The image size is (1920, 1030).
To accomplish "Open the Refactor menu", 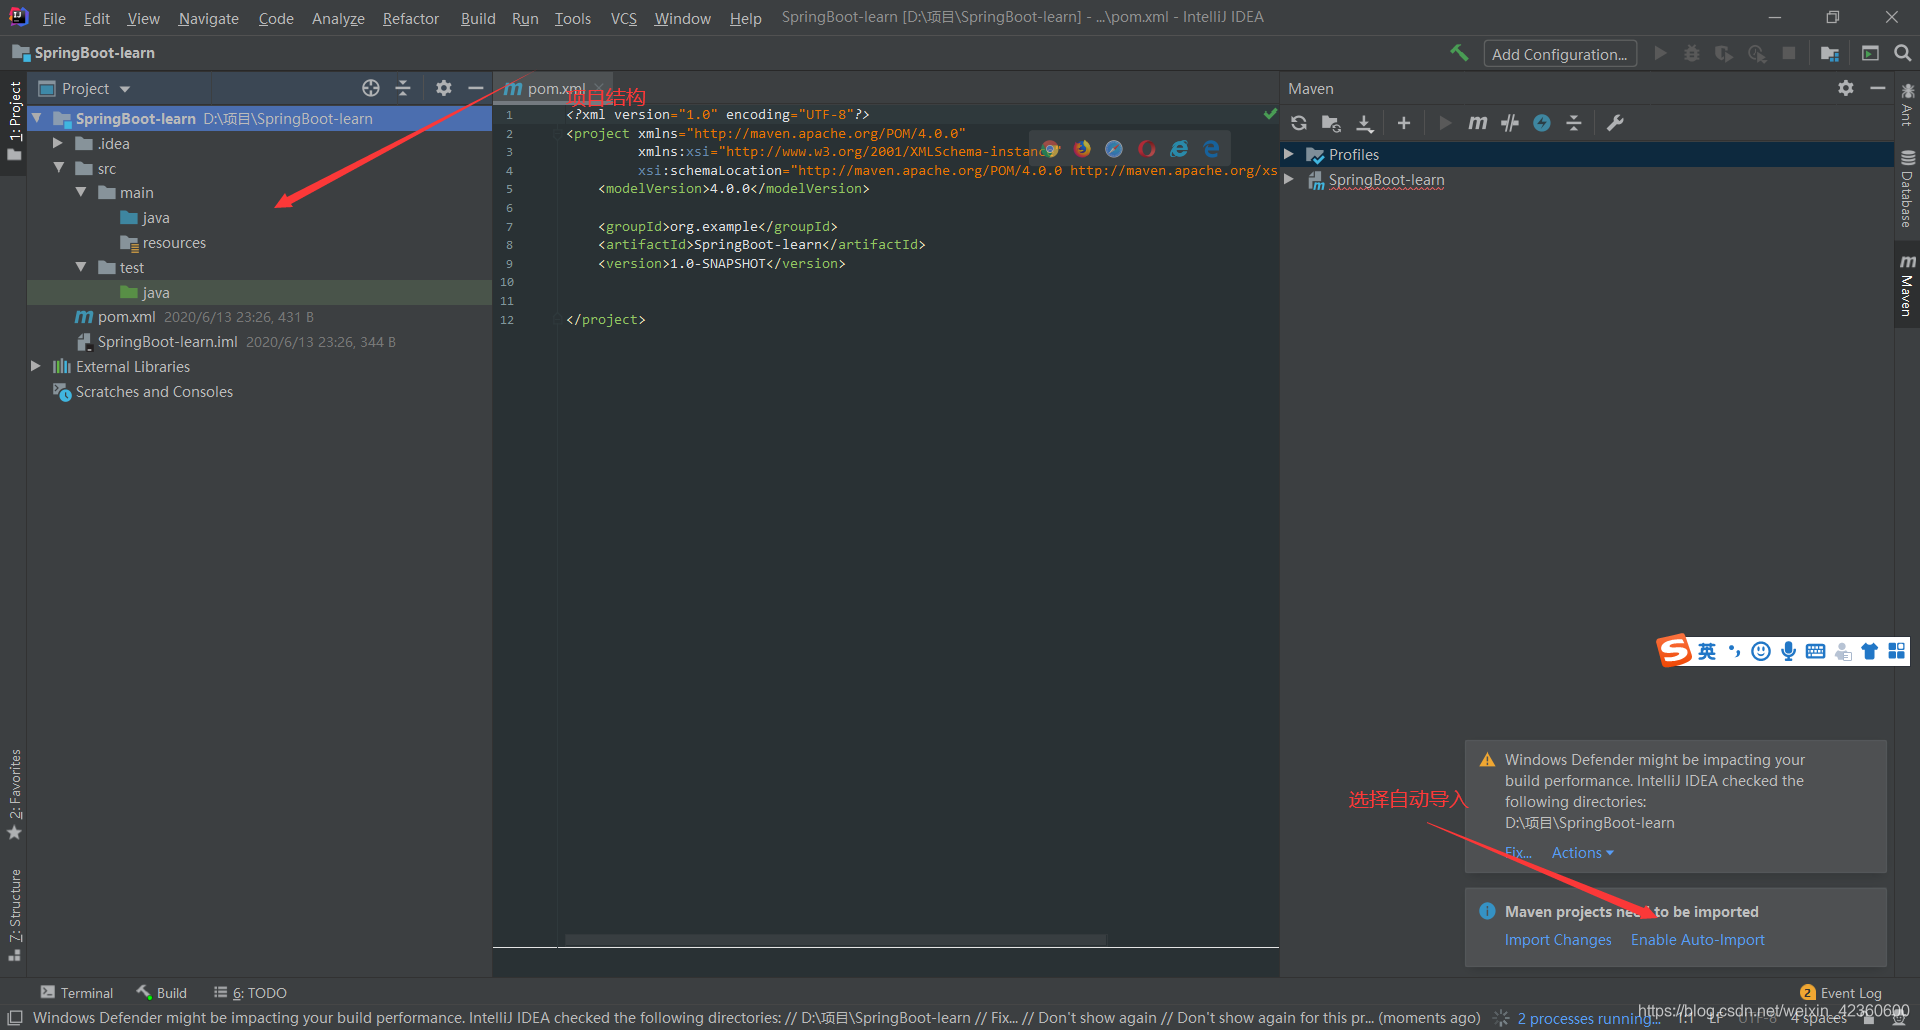I will pos(410,18).
